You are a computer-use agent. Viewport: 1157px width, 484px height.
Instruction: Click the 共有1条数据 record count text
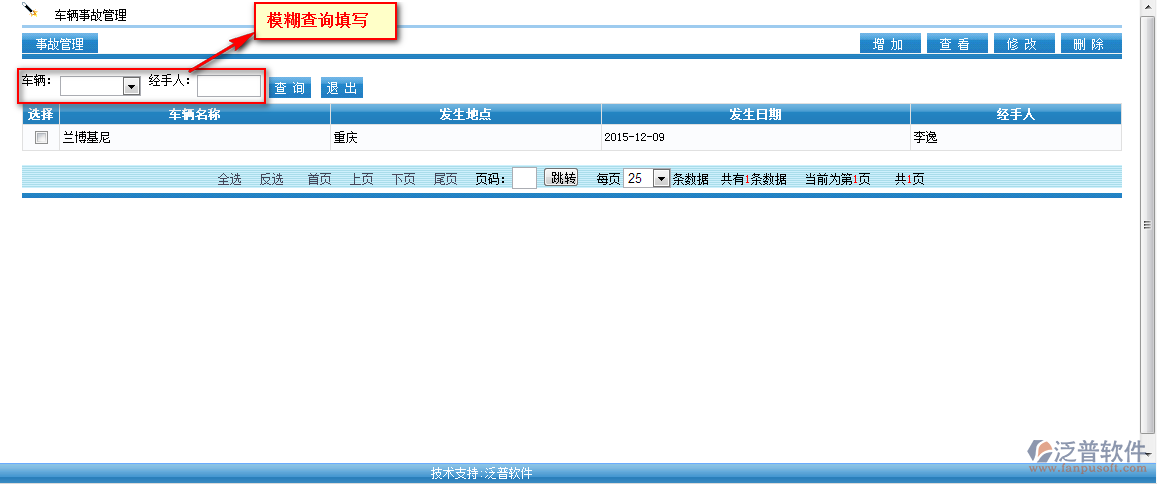[x=753, y=179]
